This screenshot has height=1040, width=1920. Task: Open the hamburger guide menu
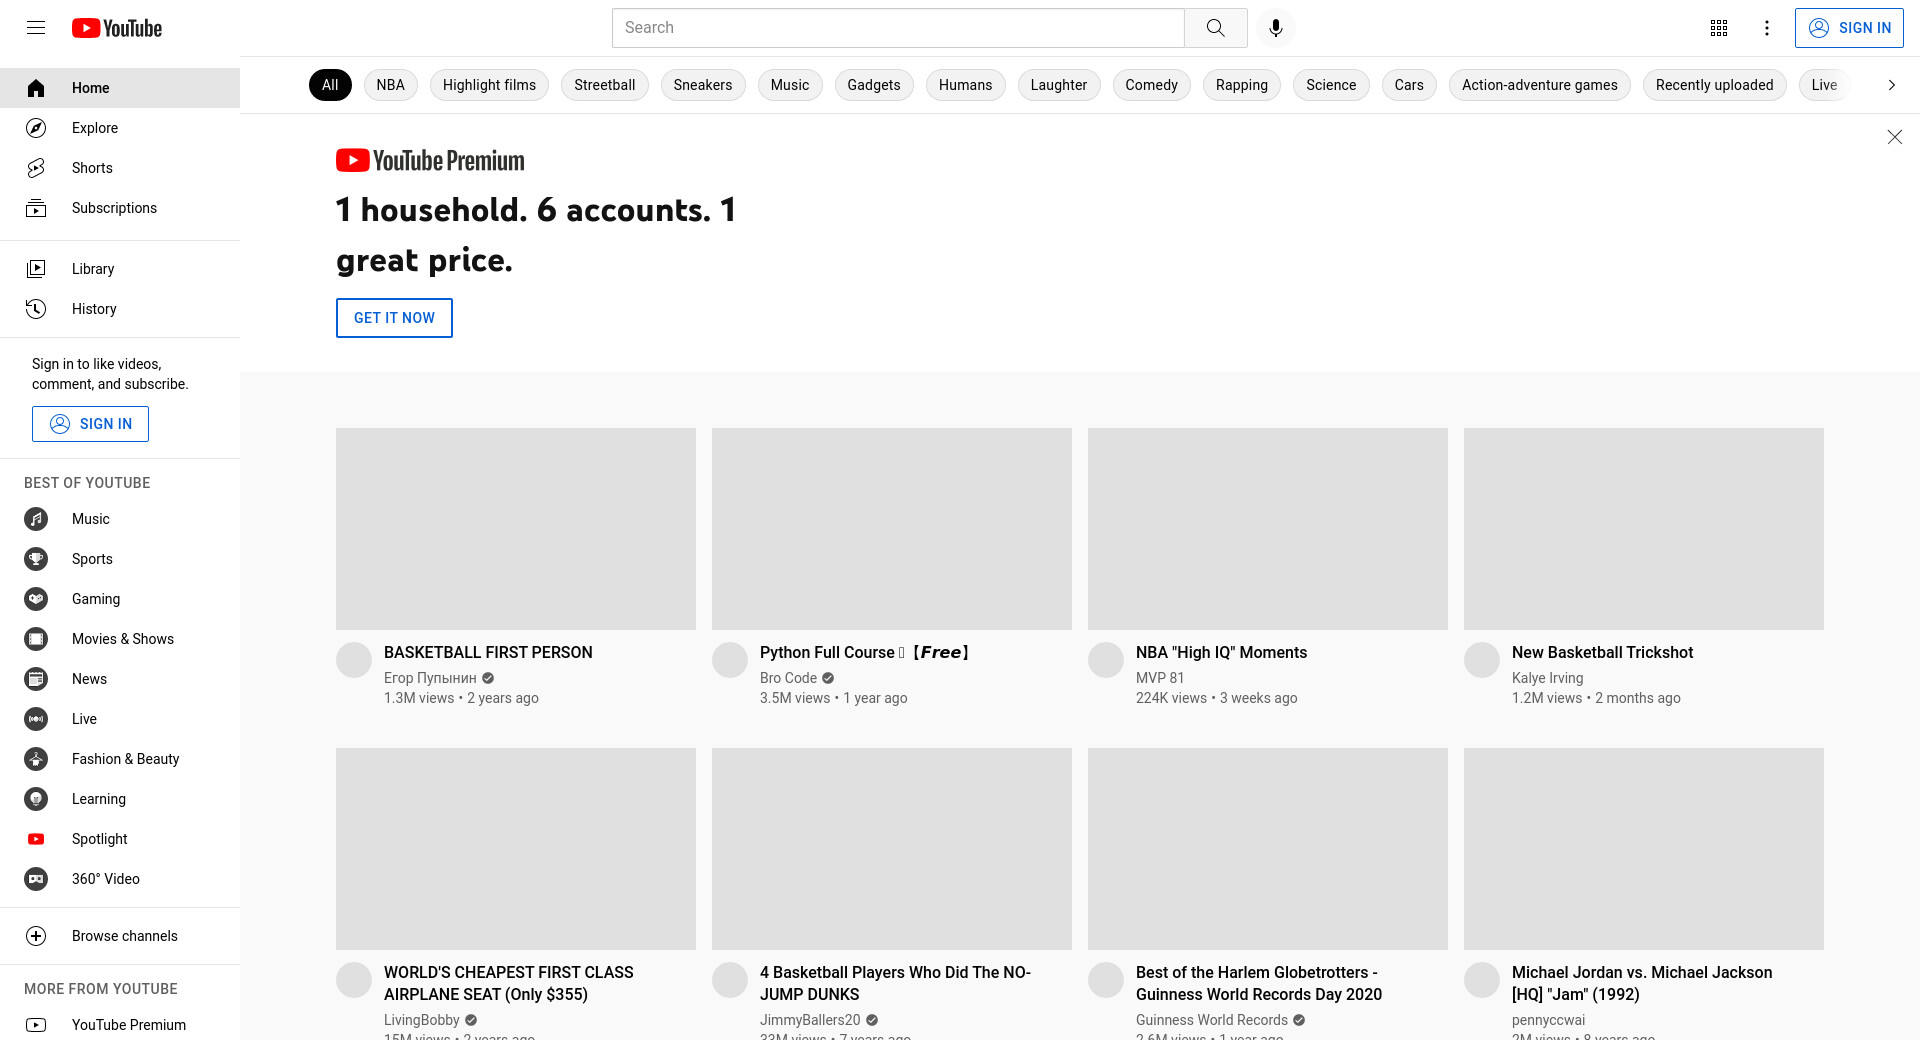36,28
